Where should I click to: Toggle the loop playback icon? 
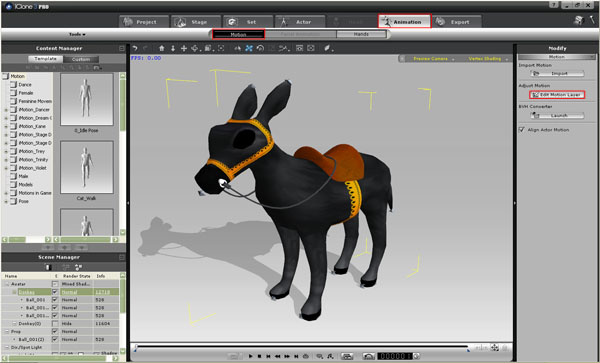tap(306, 356)
